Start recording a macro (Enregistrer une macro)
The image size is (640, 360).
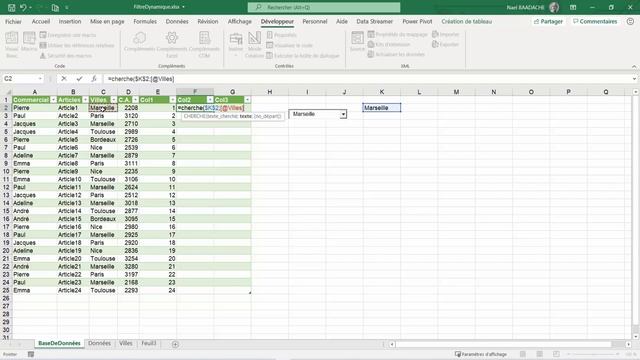[x=68, y=35]
